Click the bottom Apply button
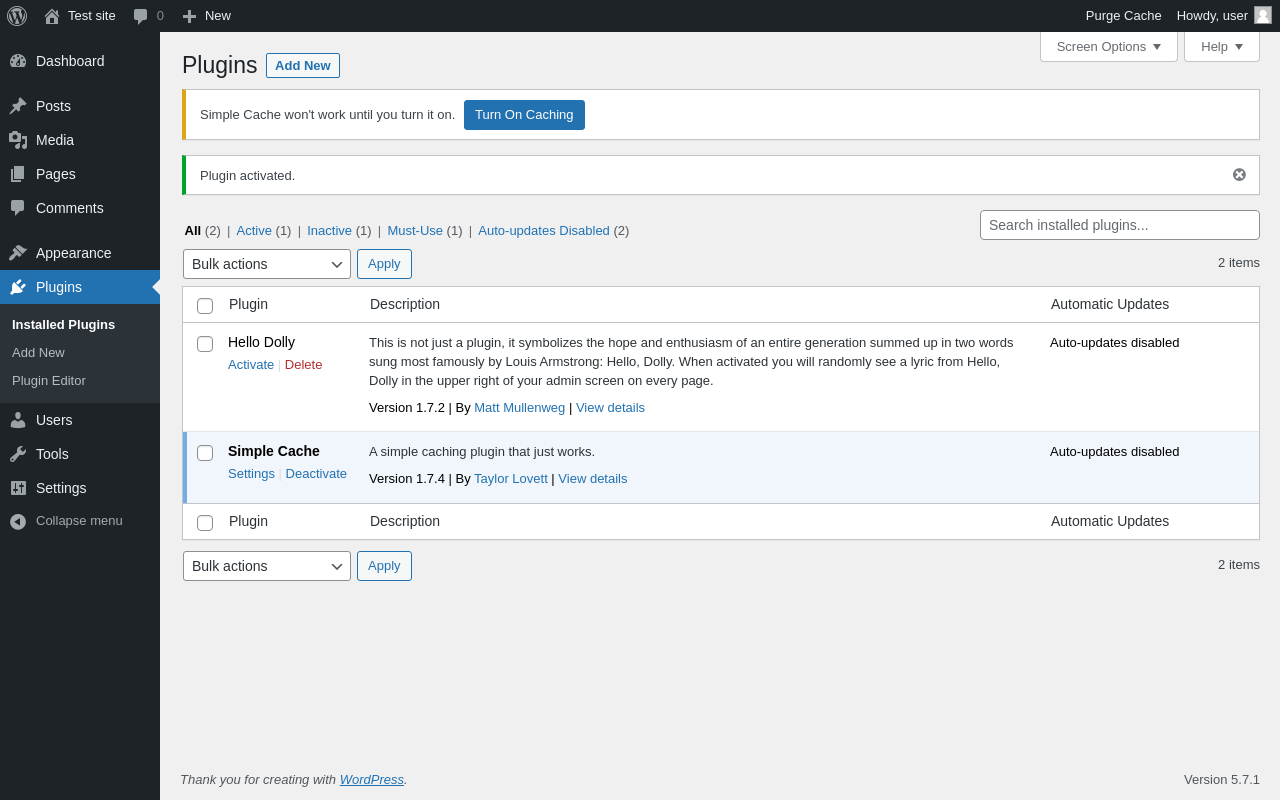 point(384,566)
